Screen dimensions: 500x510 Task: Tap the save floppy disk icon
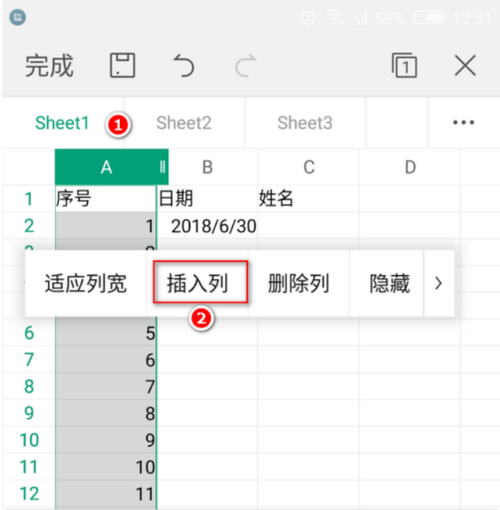click(122, 65)
